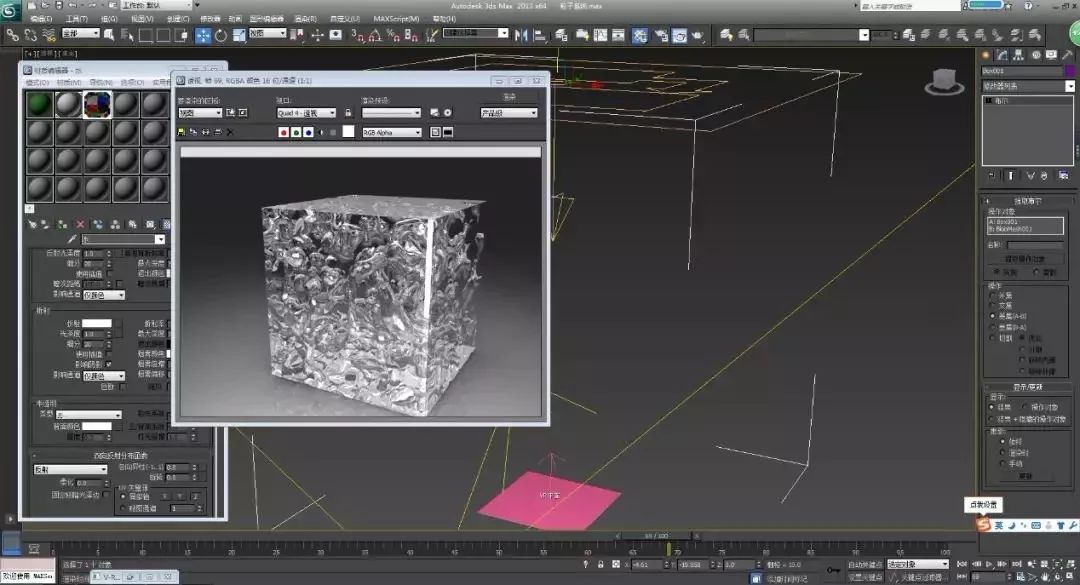Screen dimensions: 1080x585
Task: Toggle the Angle Snap tool
Action: [375, 35]
